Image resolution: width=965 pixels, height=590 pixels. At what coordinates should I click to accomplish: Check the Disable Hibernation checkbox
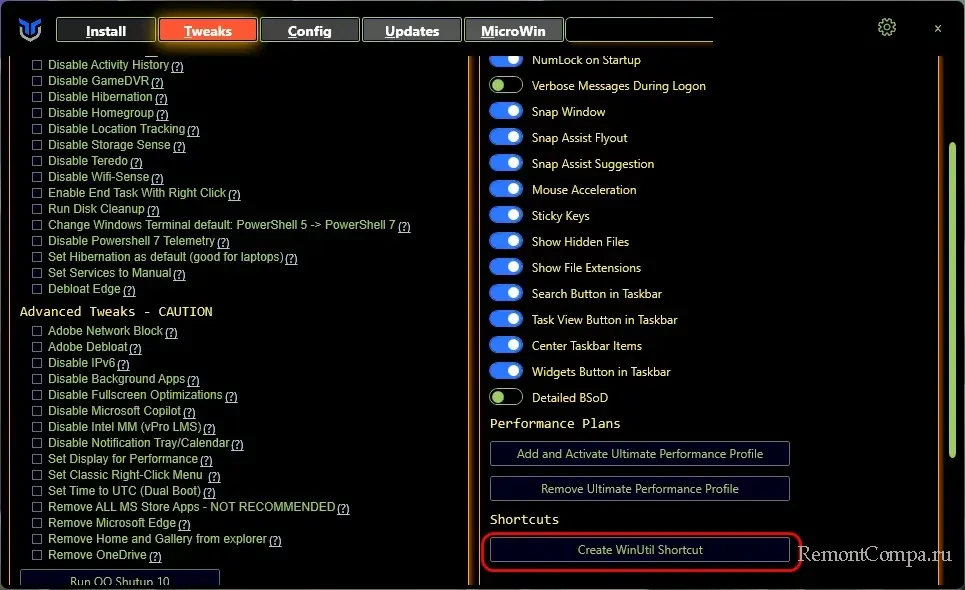[37, 97]
